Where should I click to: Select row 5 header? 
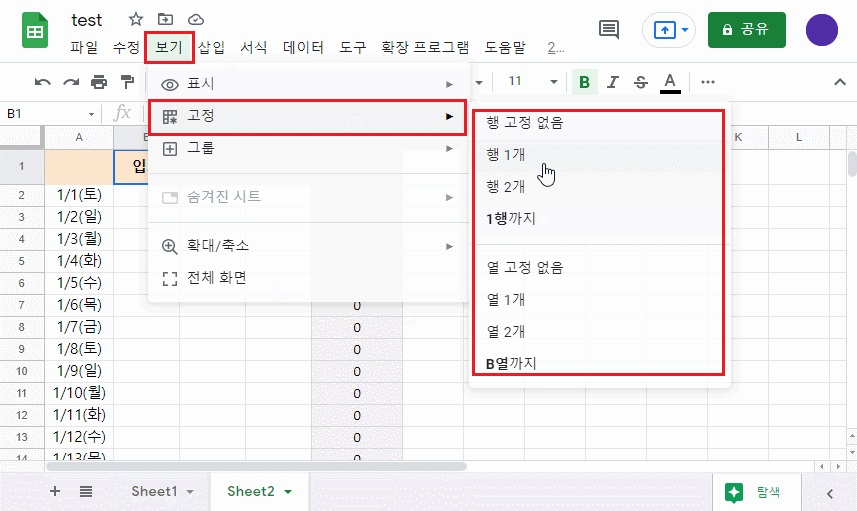pos(22,261)
